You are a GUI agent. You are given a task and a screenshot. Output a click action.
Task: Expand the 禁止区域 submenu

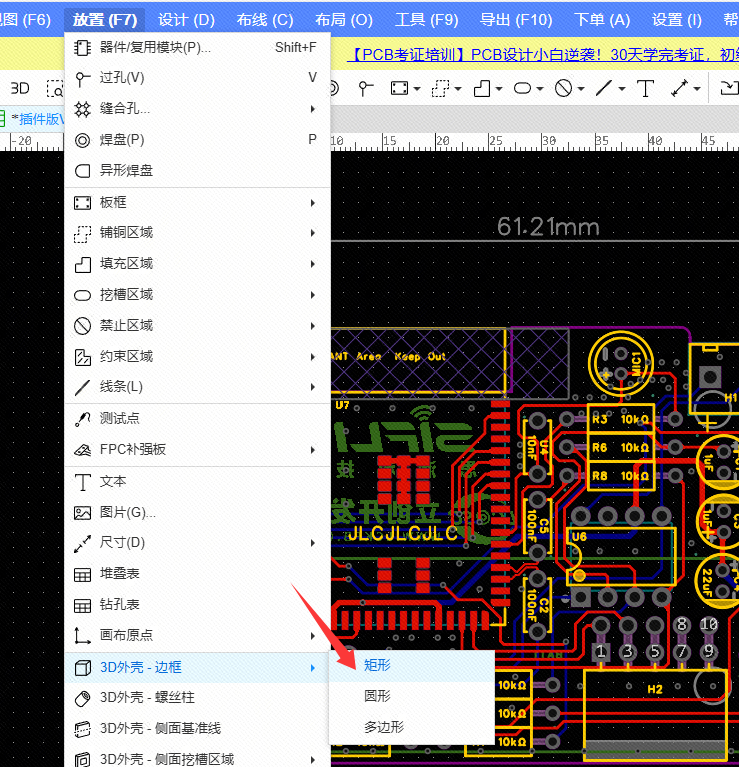pos(127,326)
